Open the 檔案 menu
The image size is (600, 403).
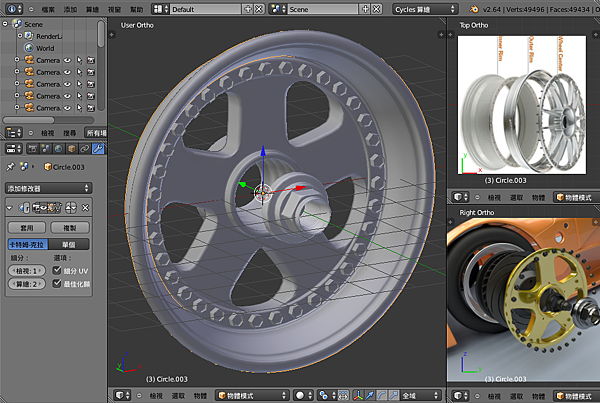(46, 8)
